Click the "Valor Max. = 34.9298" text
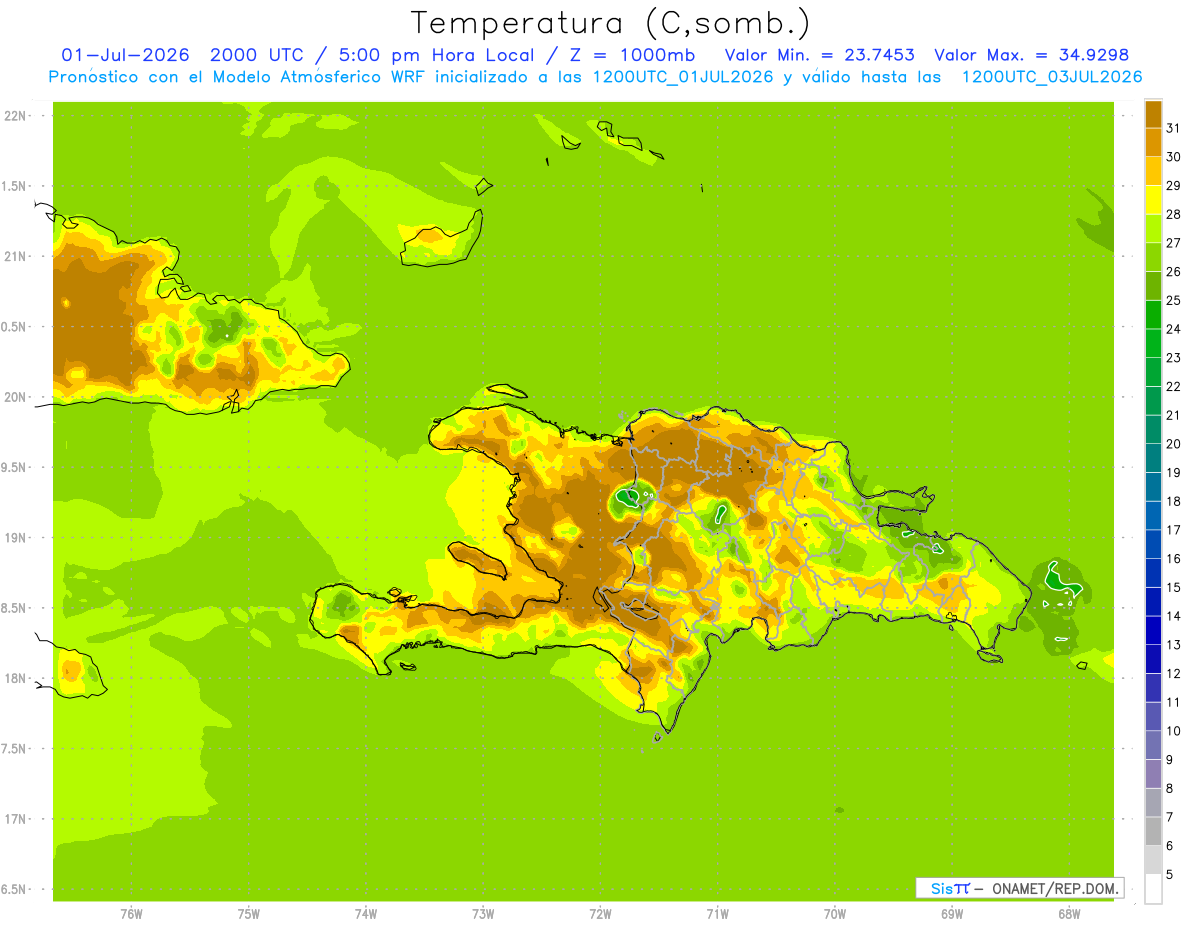The width and height of the screenshot is (1200, 927). [x=1031, y=55]
